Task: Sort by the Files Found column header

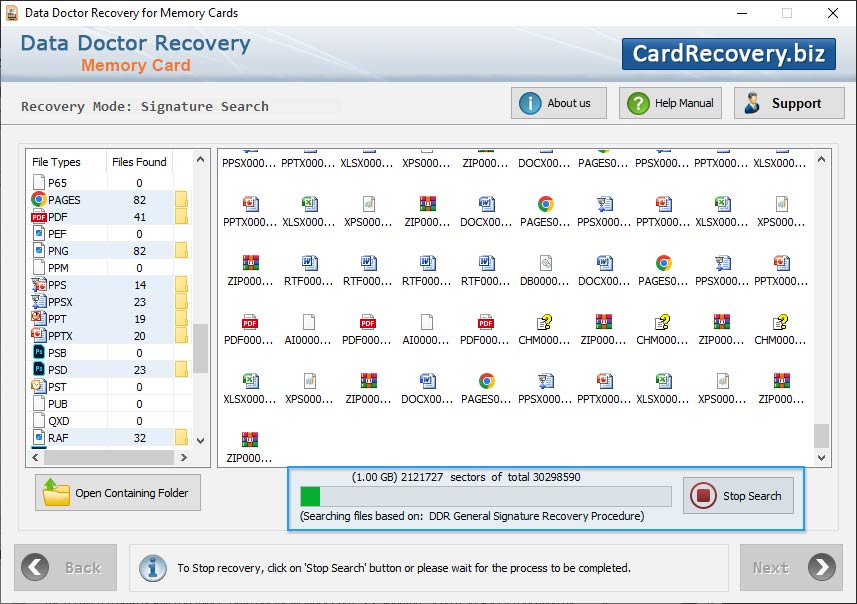Action: pos(139,162)
